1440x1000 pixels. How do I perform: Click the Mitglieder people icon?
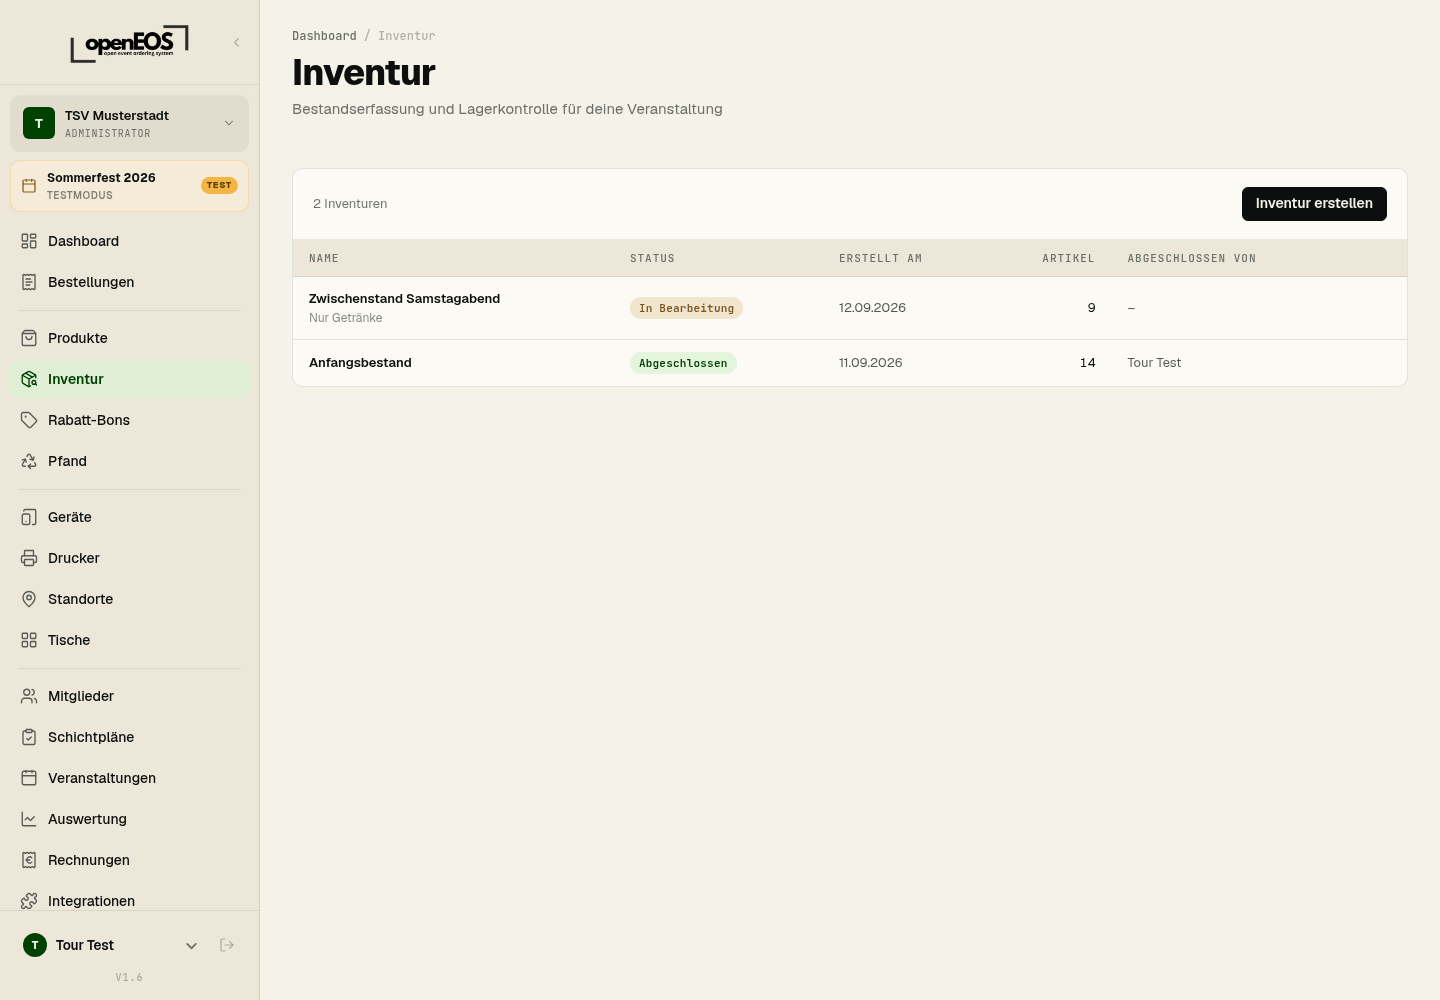[x=29, y=696]
